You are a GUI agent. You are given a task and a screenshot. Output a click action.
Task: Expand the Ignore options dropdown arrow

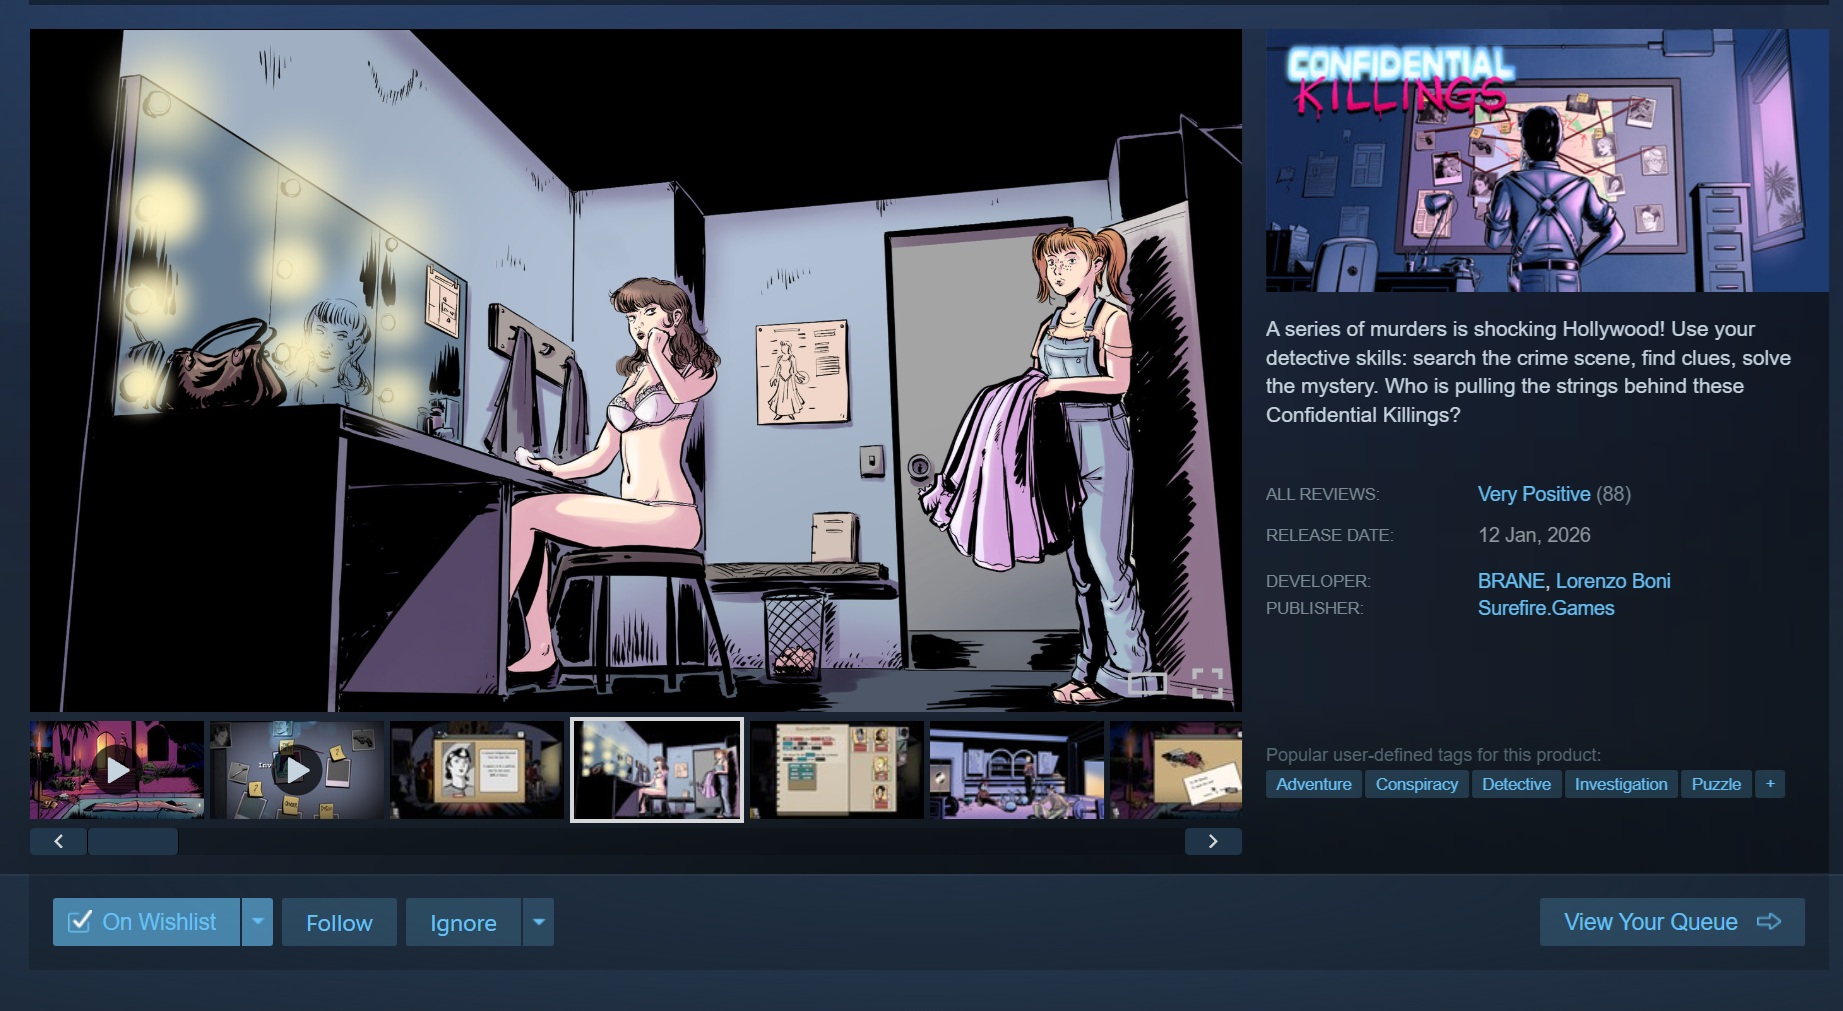point(539,922)
